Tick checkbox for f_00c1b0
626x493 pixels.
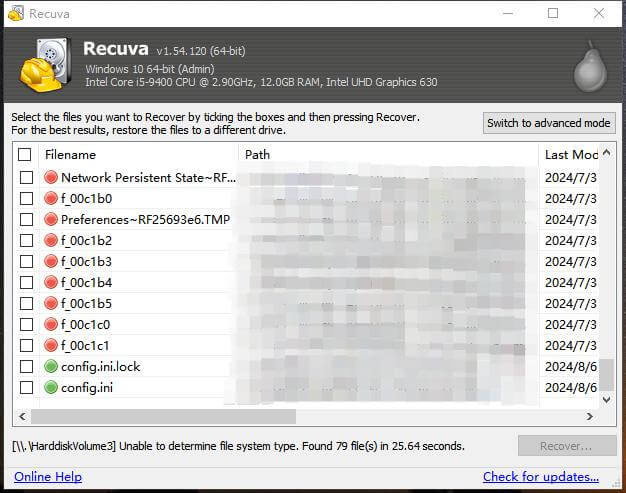[26, 198]
